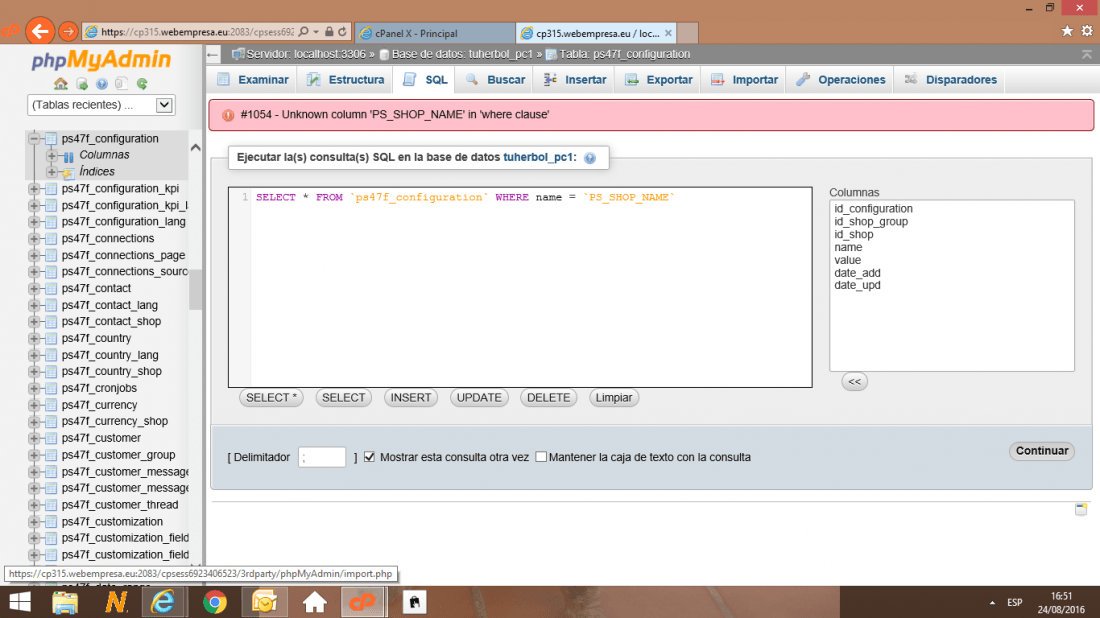Open query console icon at bottom right

1081,509
